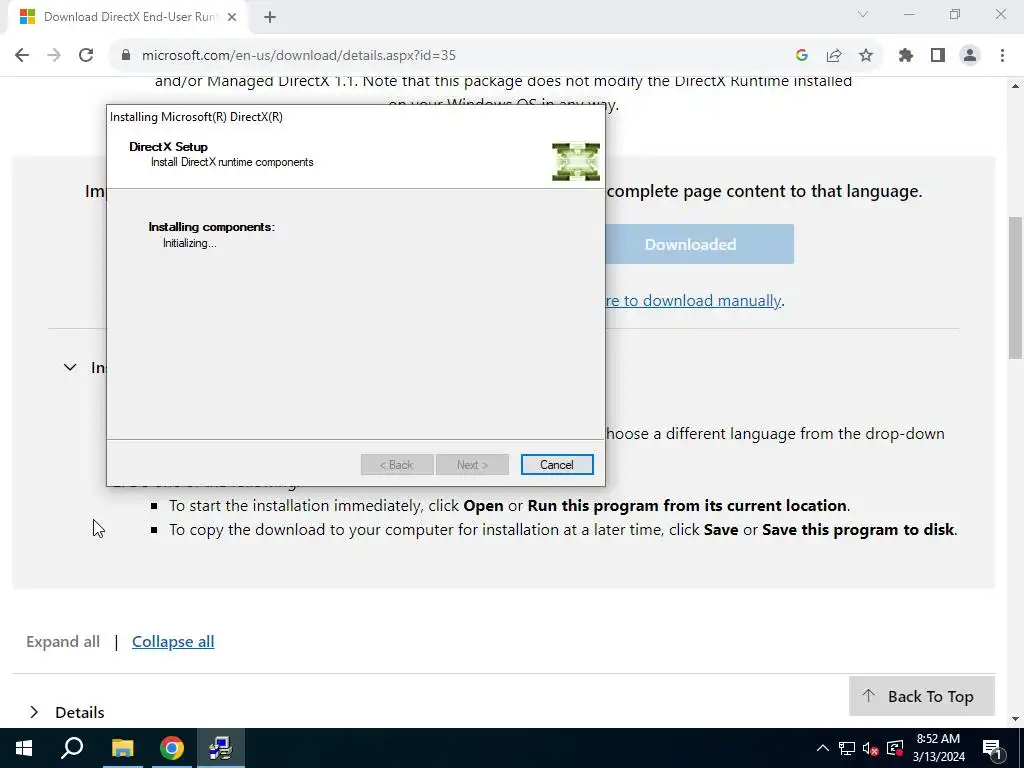The image size is (1024, 768).
Task: Select the Download DirectX End-User tab
Action: 129,17
